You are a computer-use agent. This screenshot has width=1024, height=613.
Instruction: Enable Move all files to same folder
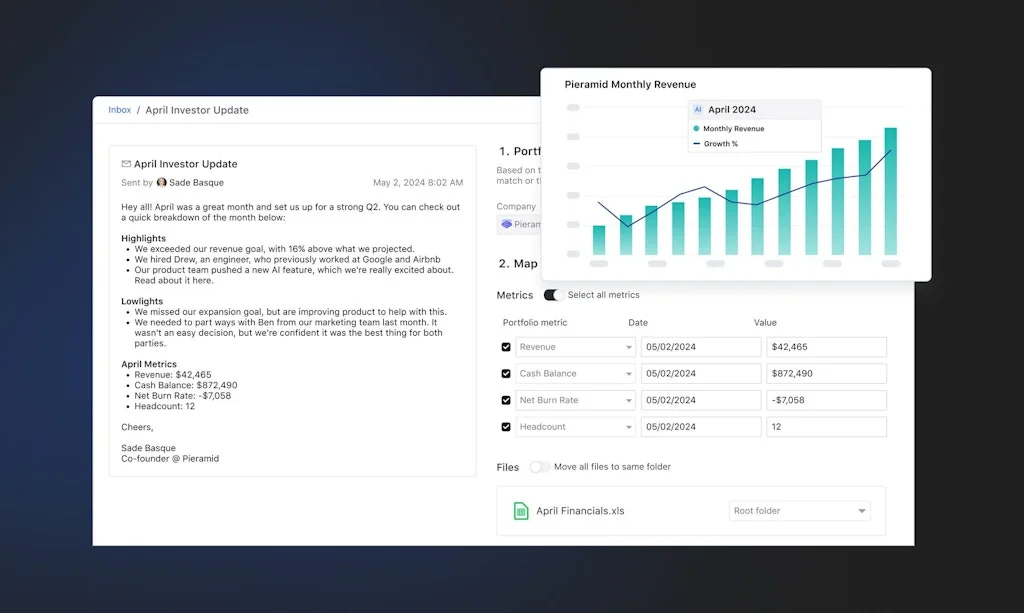538,466
